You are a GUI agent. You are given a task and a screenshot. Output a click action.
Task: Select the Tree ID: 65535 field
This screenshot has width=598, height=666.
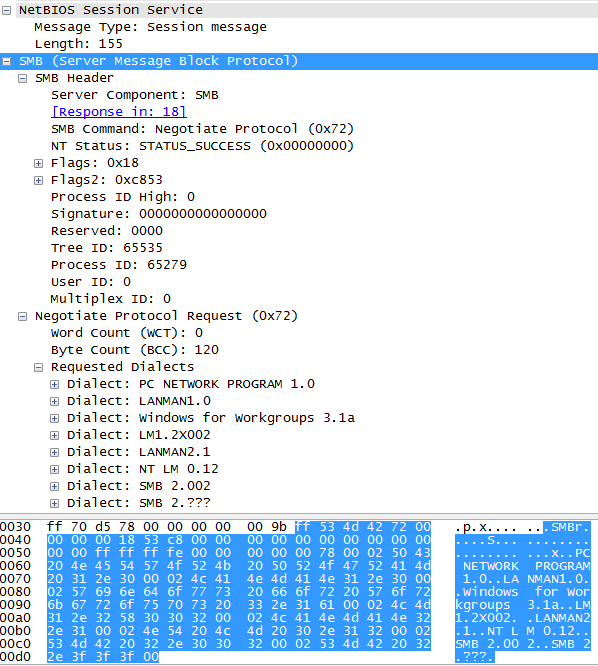(107, 248)
